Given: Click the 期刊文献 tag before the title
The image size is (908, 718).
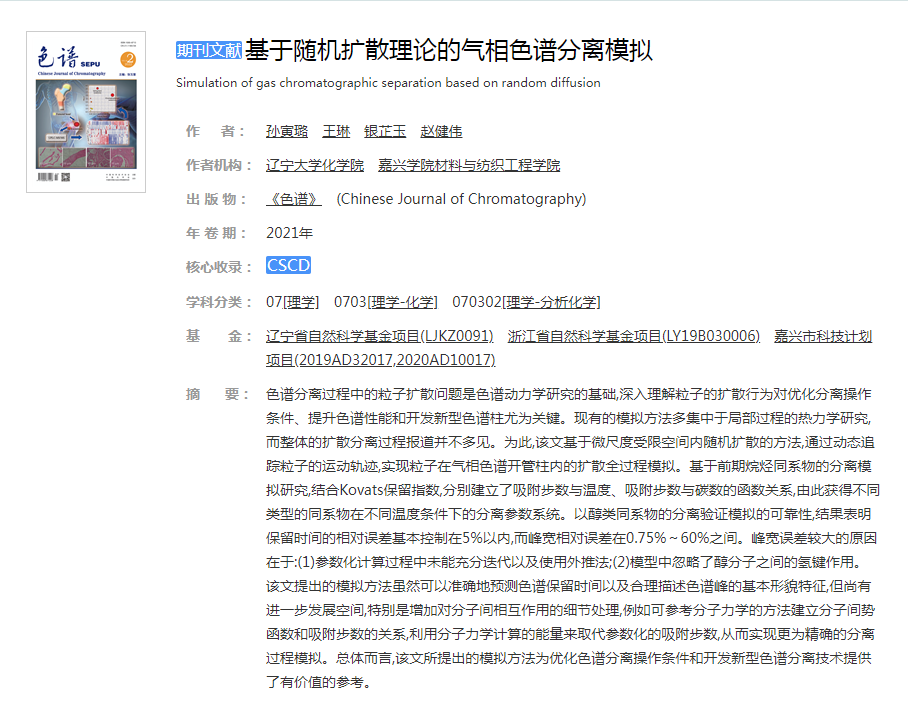Looking at the screenshot, I should (x=209, y=50).
